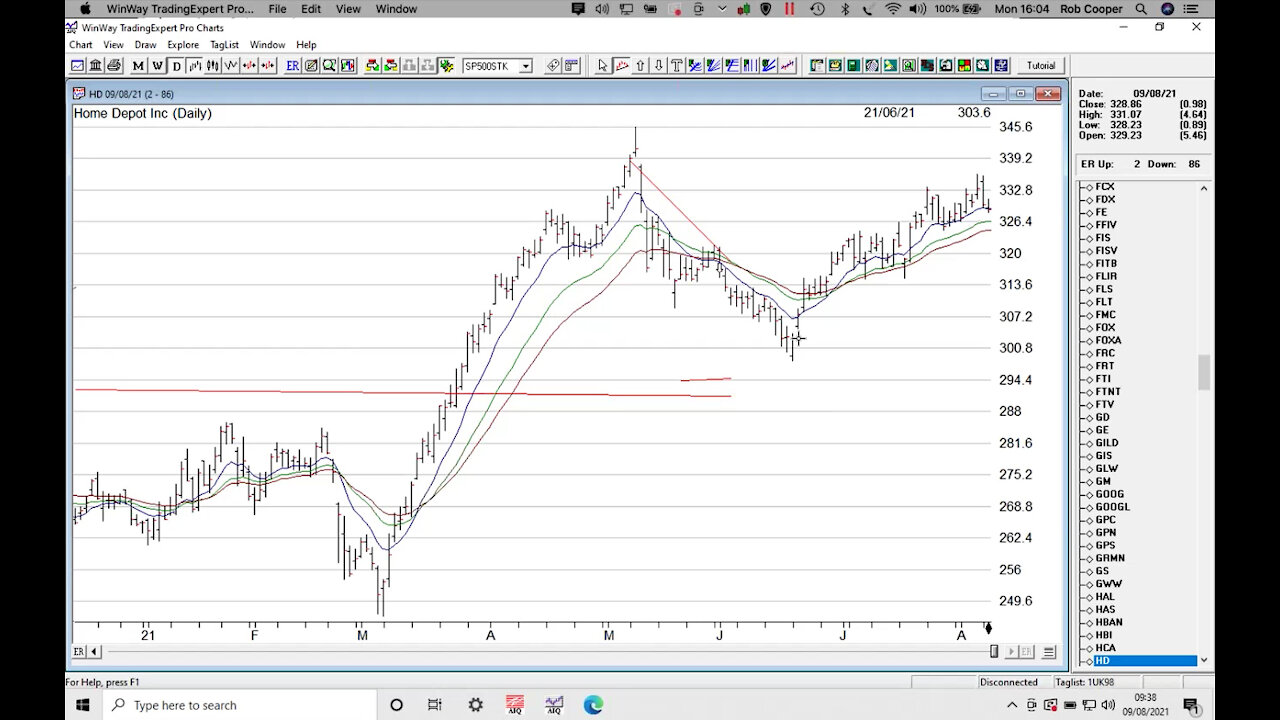Viewport: 1280px width, 720px height.
Task: Click the green calculator launcher icon
Action: pyautogui.click(x=853, y=66)
